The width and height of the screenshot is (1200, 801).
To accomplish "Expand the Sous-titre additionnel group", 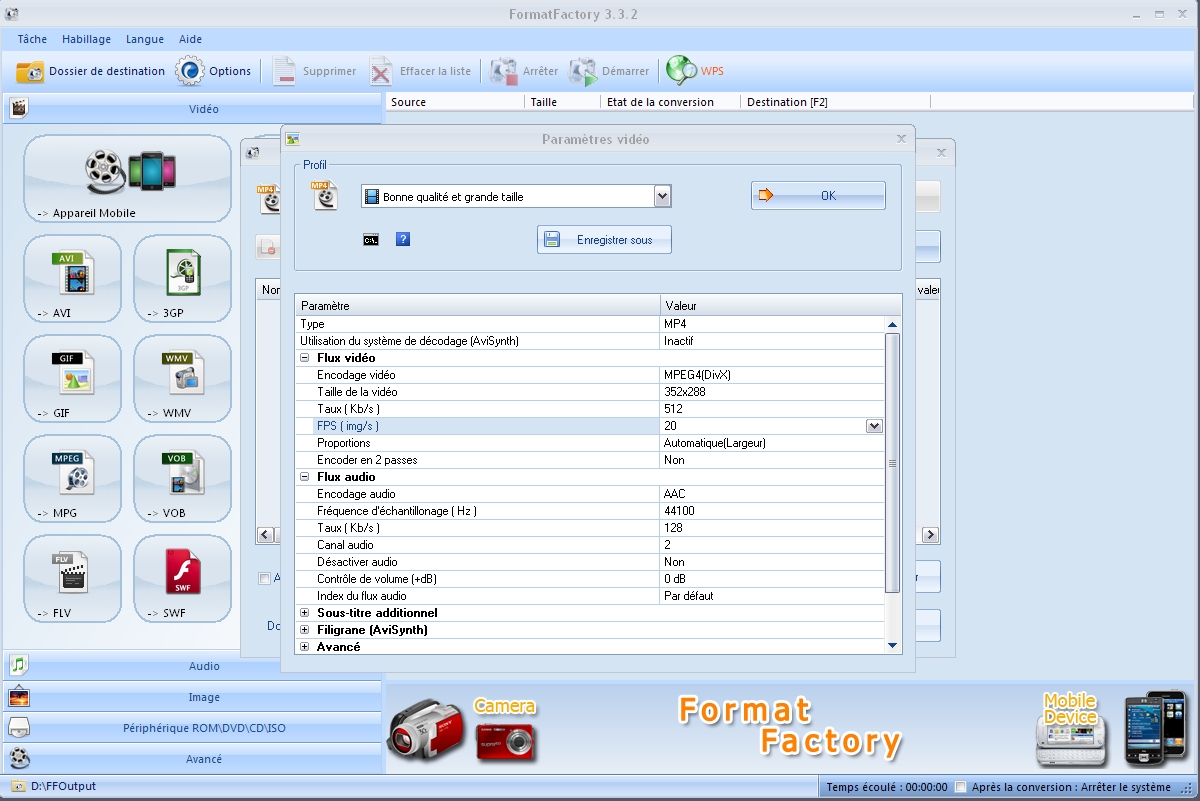I will 305,613.
